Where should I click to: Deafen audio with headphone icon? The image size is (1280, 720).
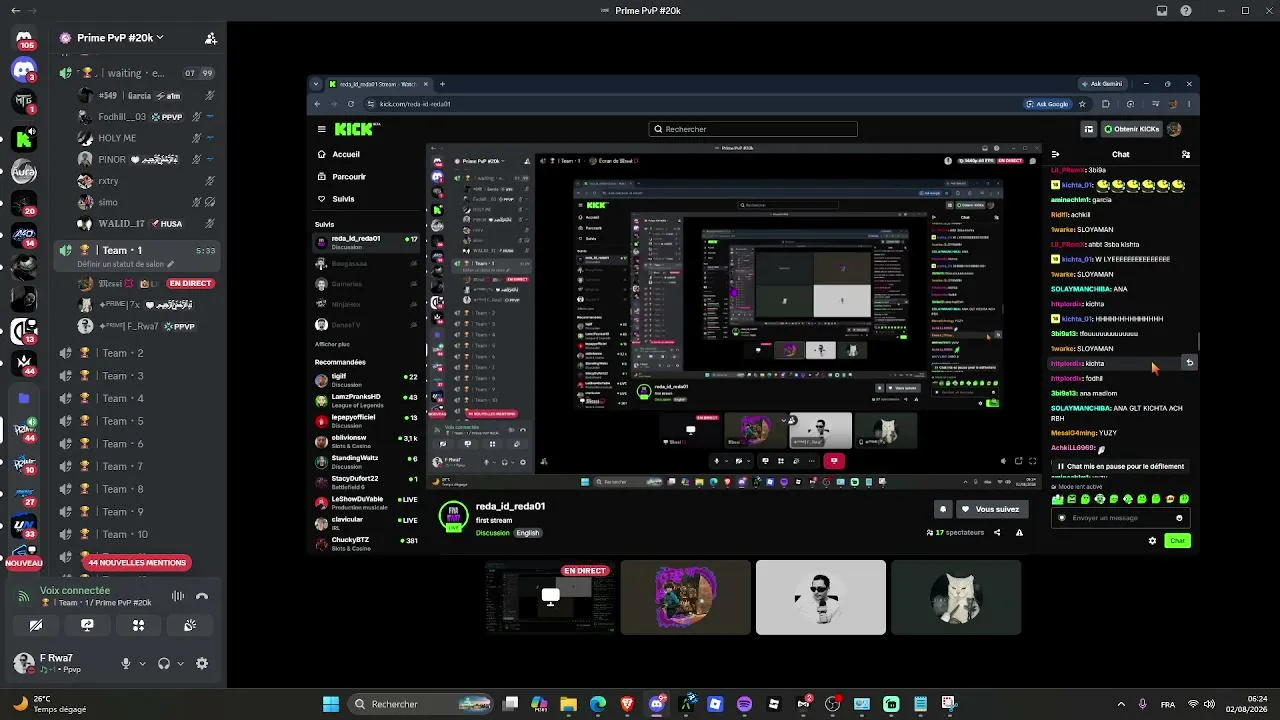(164, 663)
